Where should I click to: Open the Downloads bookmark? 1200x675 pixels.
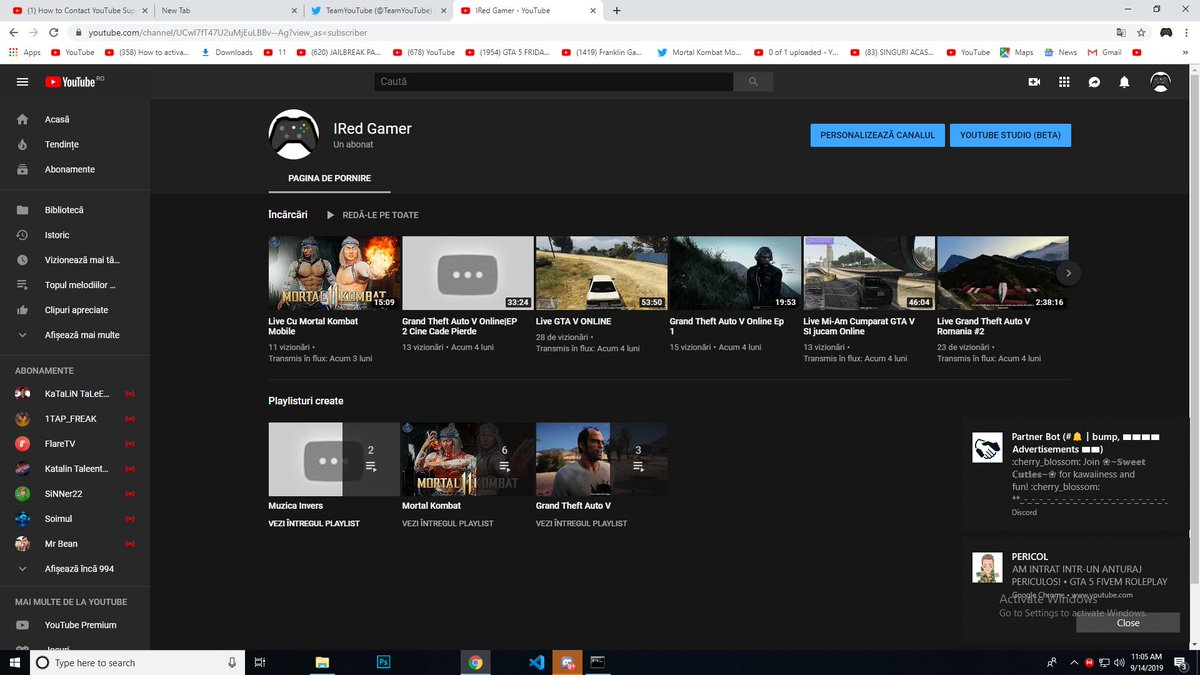(227, 52)
